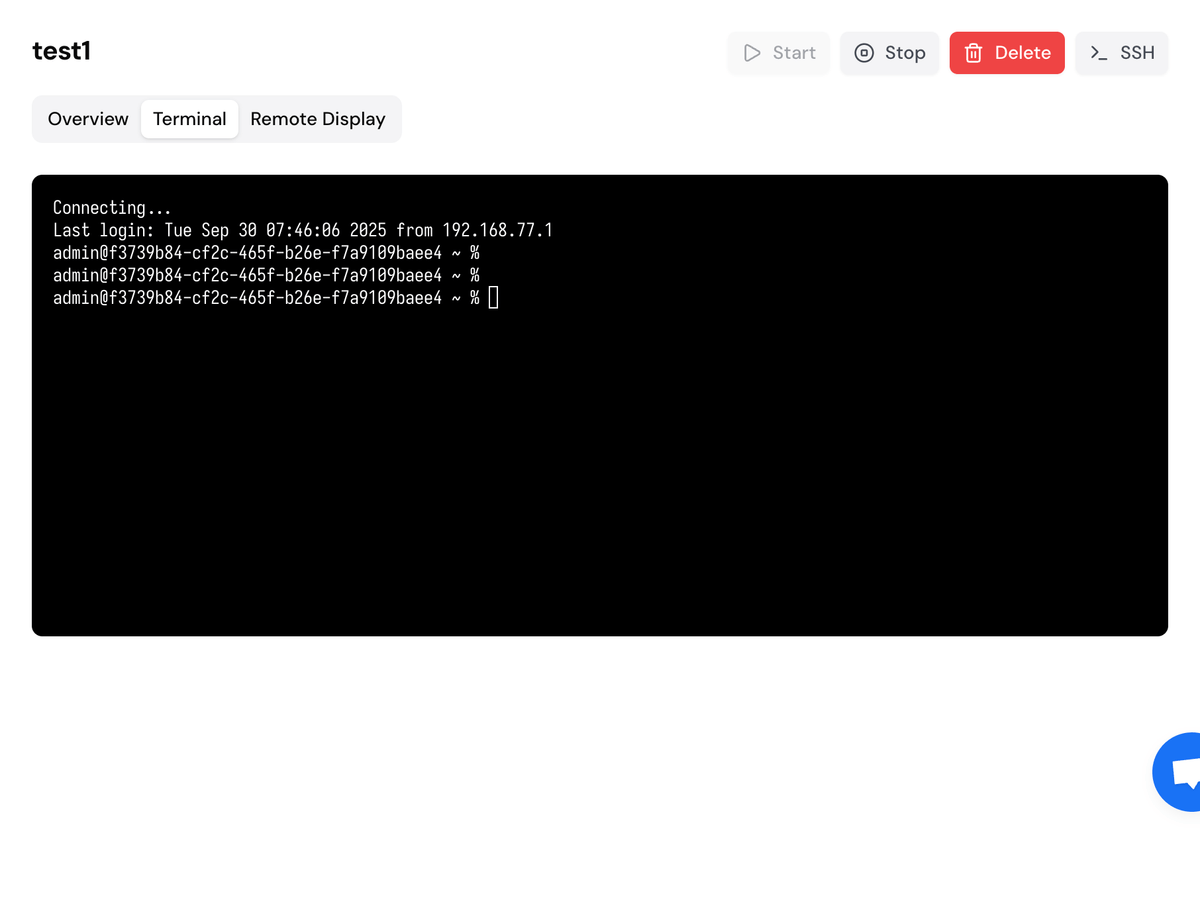The width and height of the screenshot is (1200, 923).
Task: Click the "Connecting..." line in terminal
Action: (112, 208)
